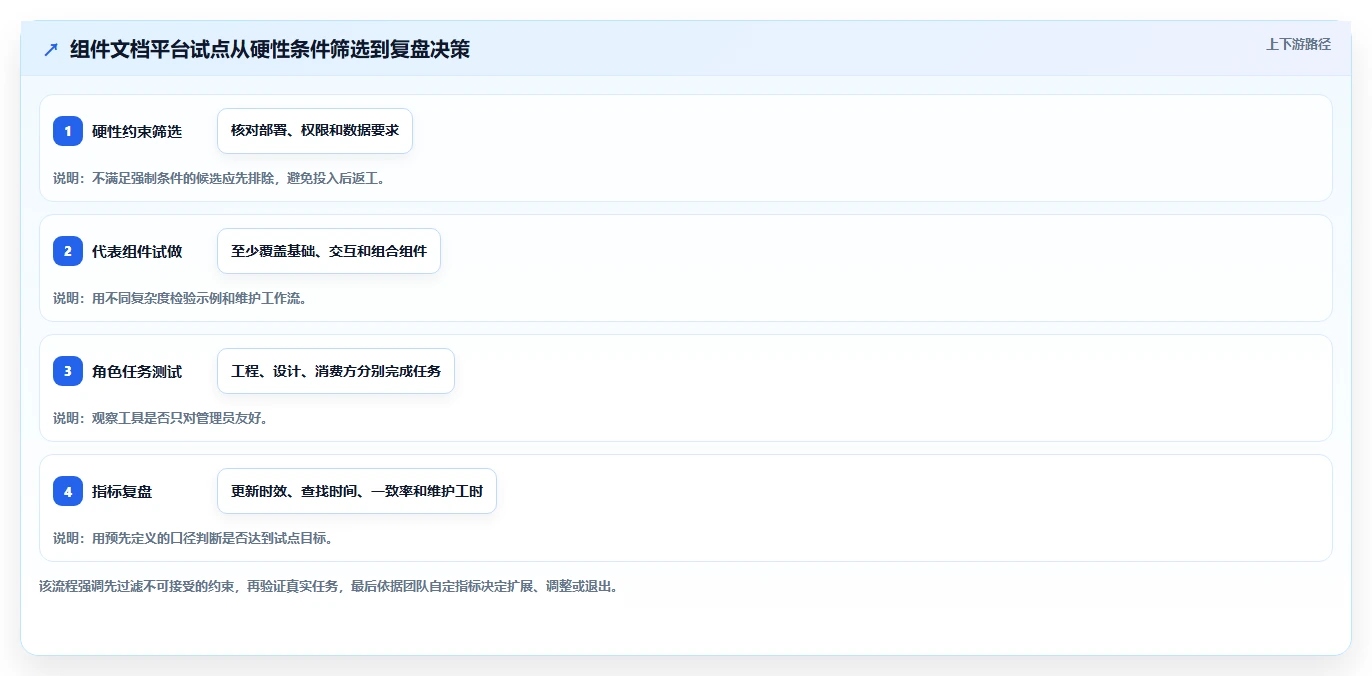The width and height of the screenshot is (1372, 676).
Task: Click the title 组件文档平台试点从硬性条件筛选到复盘决策
Action: [270, 49]
